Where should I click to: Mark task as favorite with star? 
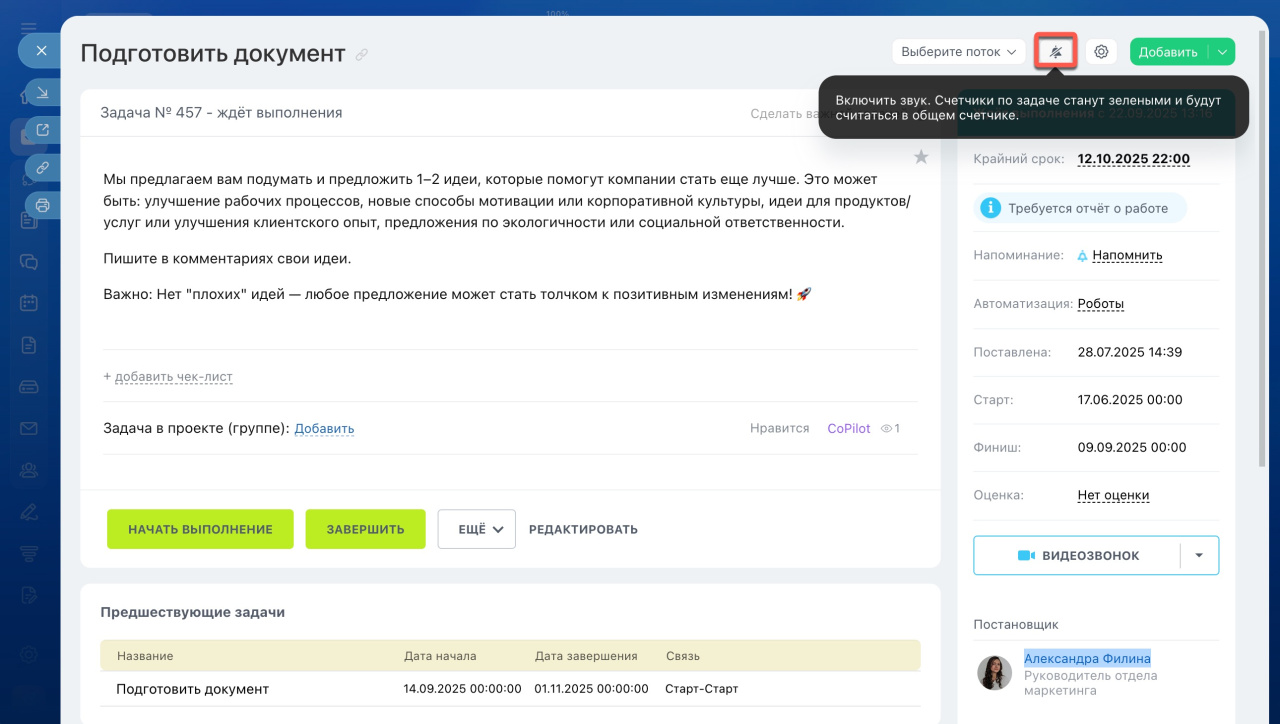[x=921, y=157]
